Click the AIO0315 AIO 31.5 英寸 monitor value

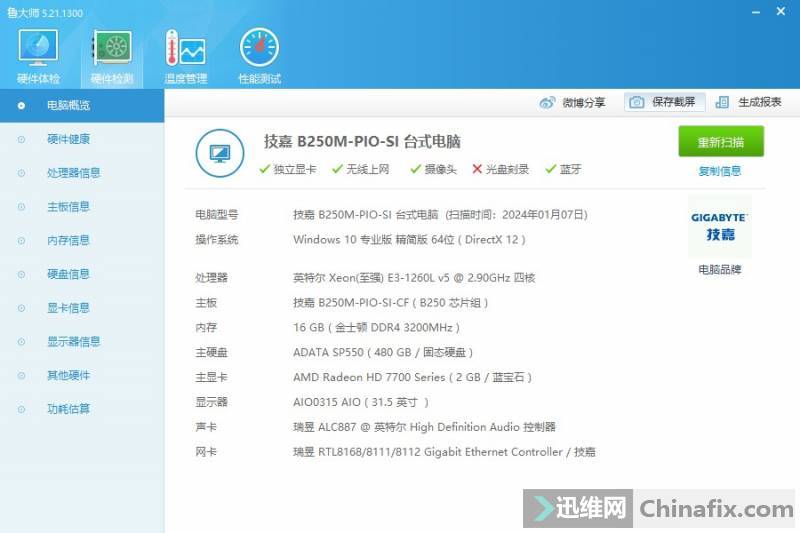(x=361, y=402)
